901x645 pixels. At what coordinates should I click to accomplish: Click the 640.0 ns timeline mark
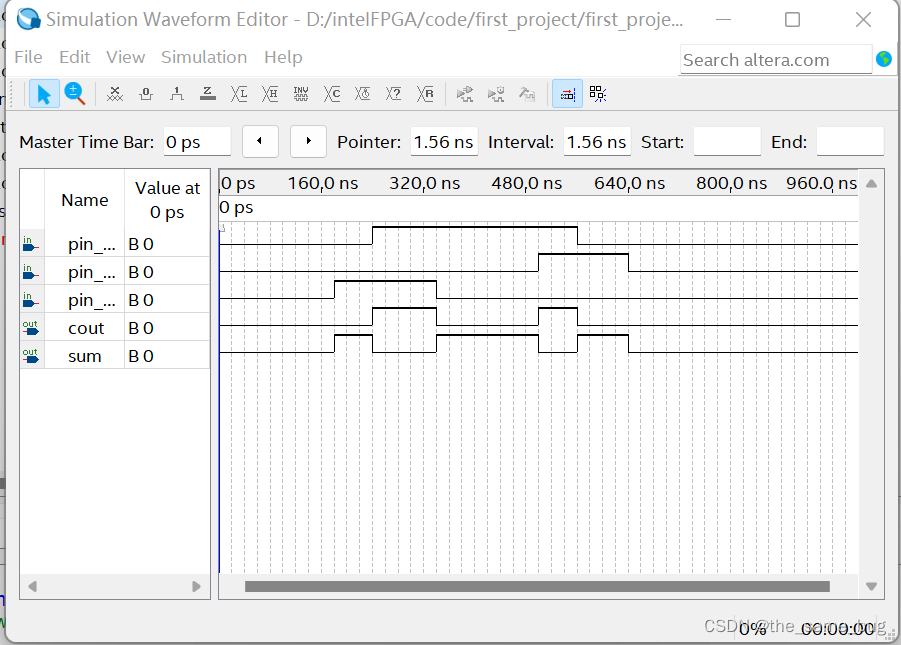(x=629, y=183)
